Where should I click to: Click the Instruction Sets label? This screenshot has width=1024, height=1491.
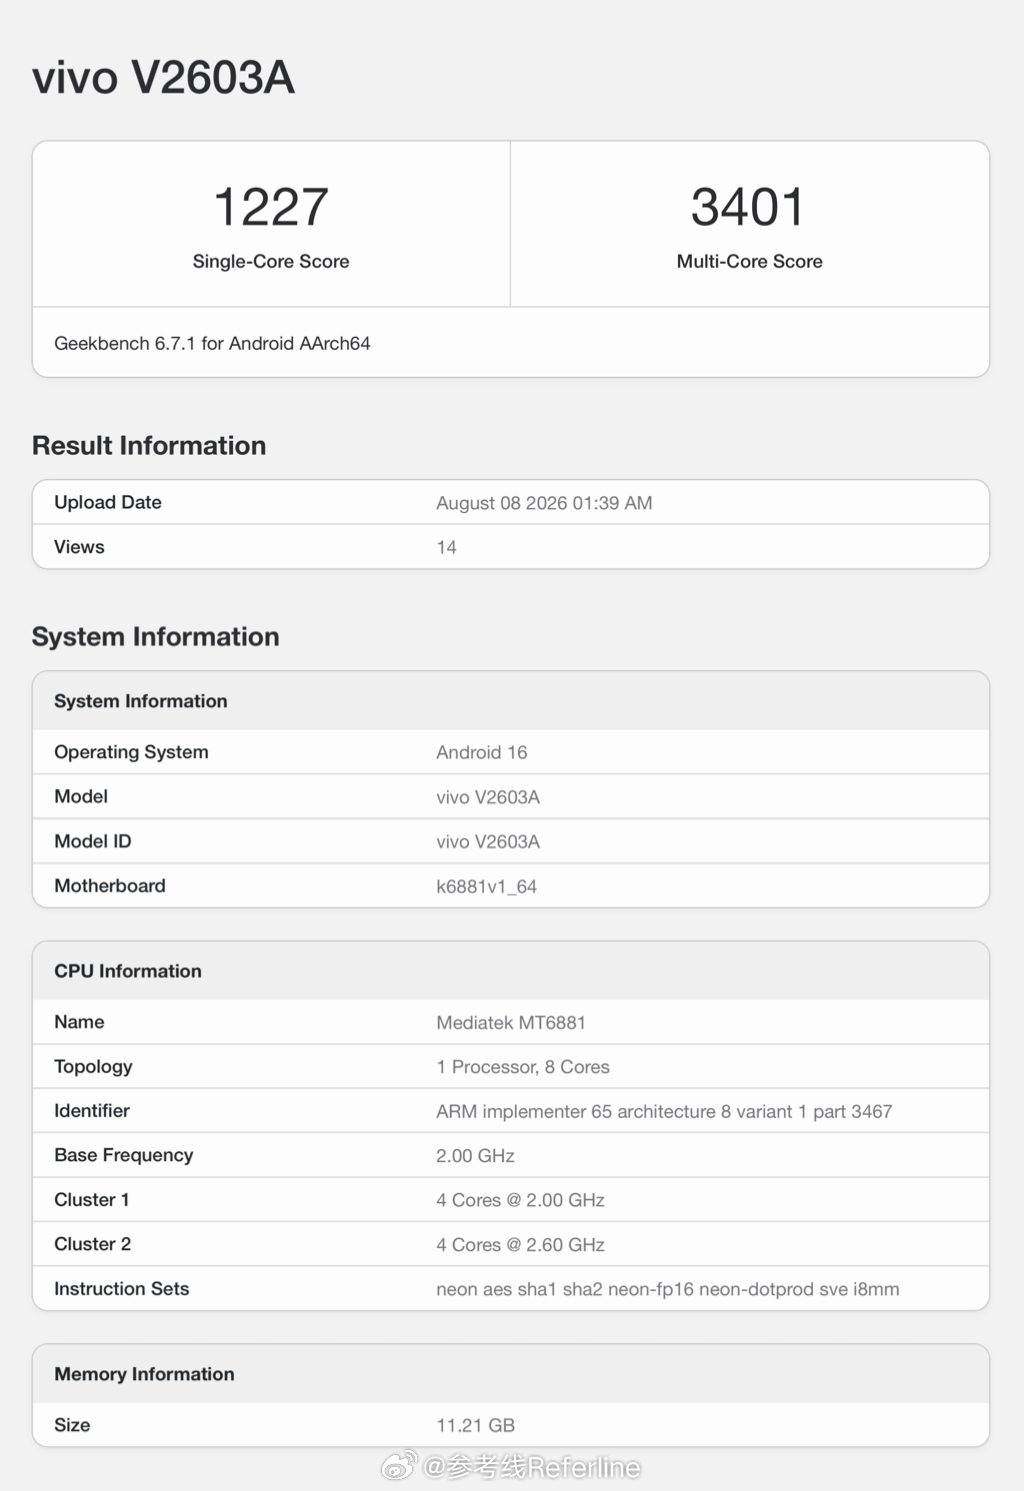pos(122,1288)
